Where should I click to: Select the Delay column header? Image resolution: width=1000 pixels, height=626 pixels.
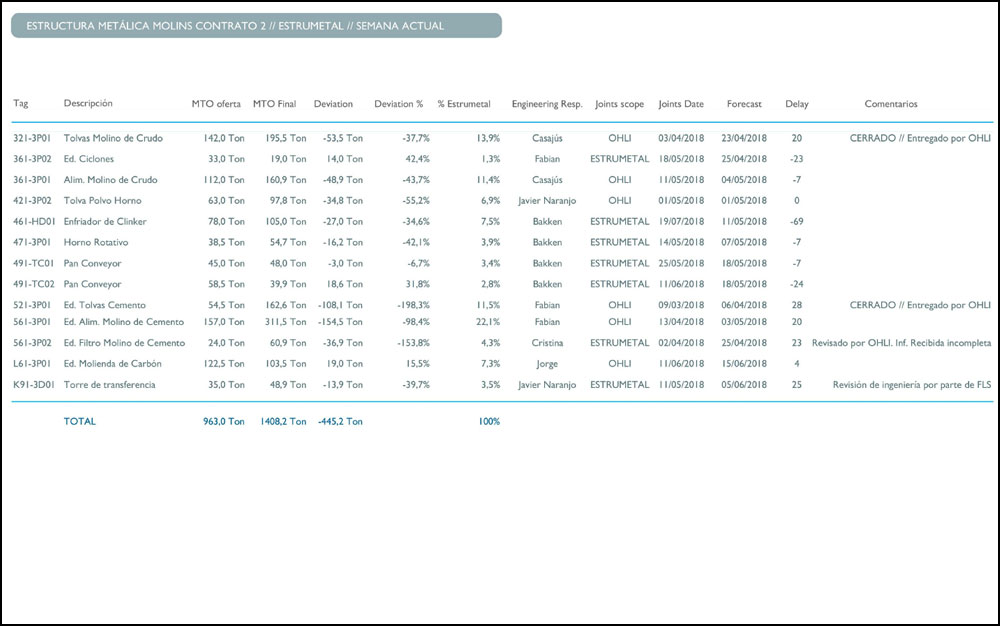[797, 104]
